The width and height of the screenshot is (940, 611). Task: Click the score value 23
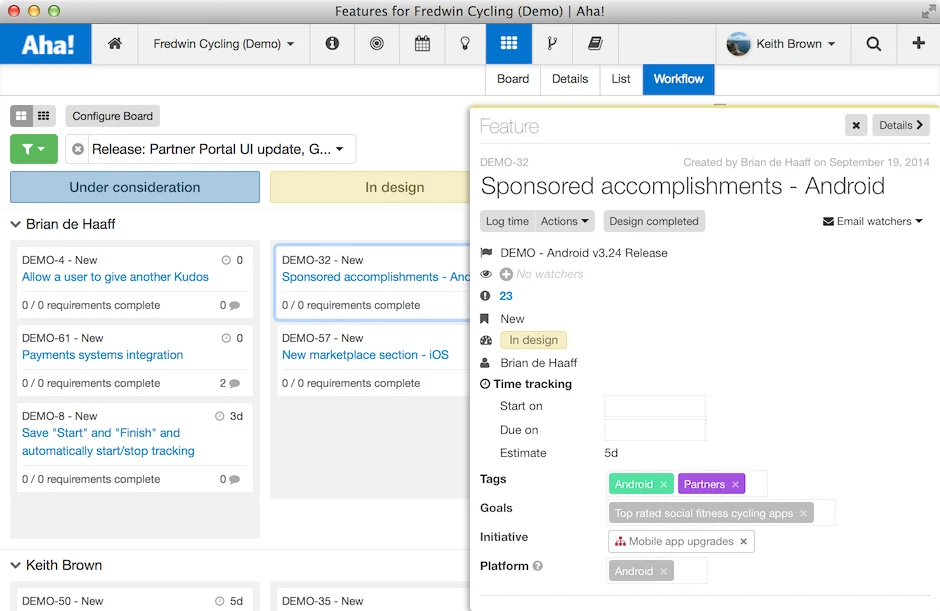coord(506,296)
